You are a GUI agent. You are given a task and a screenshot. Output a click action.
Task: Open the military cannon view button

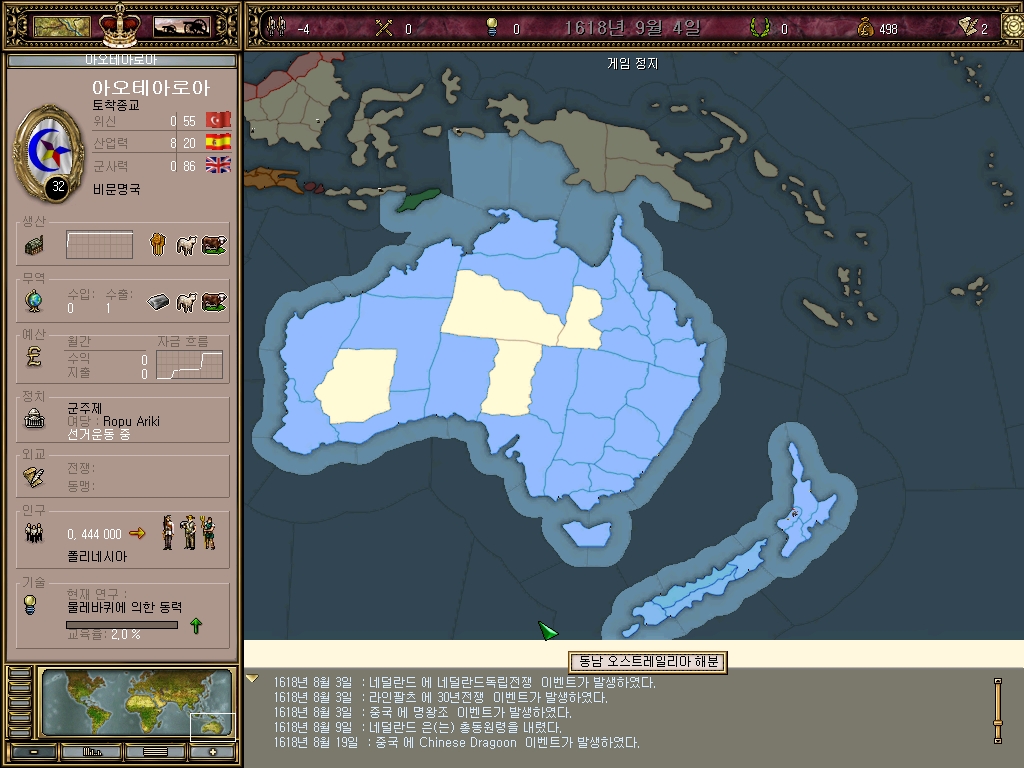click(x=182, y=27)
